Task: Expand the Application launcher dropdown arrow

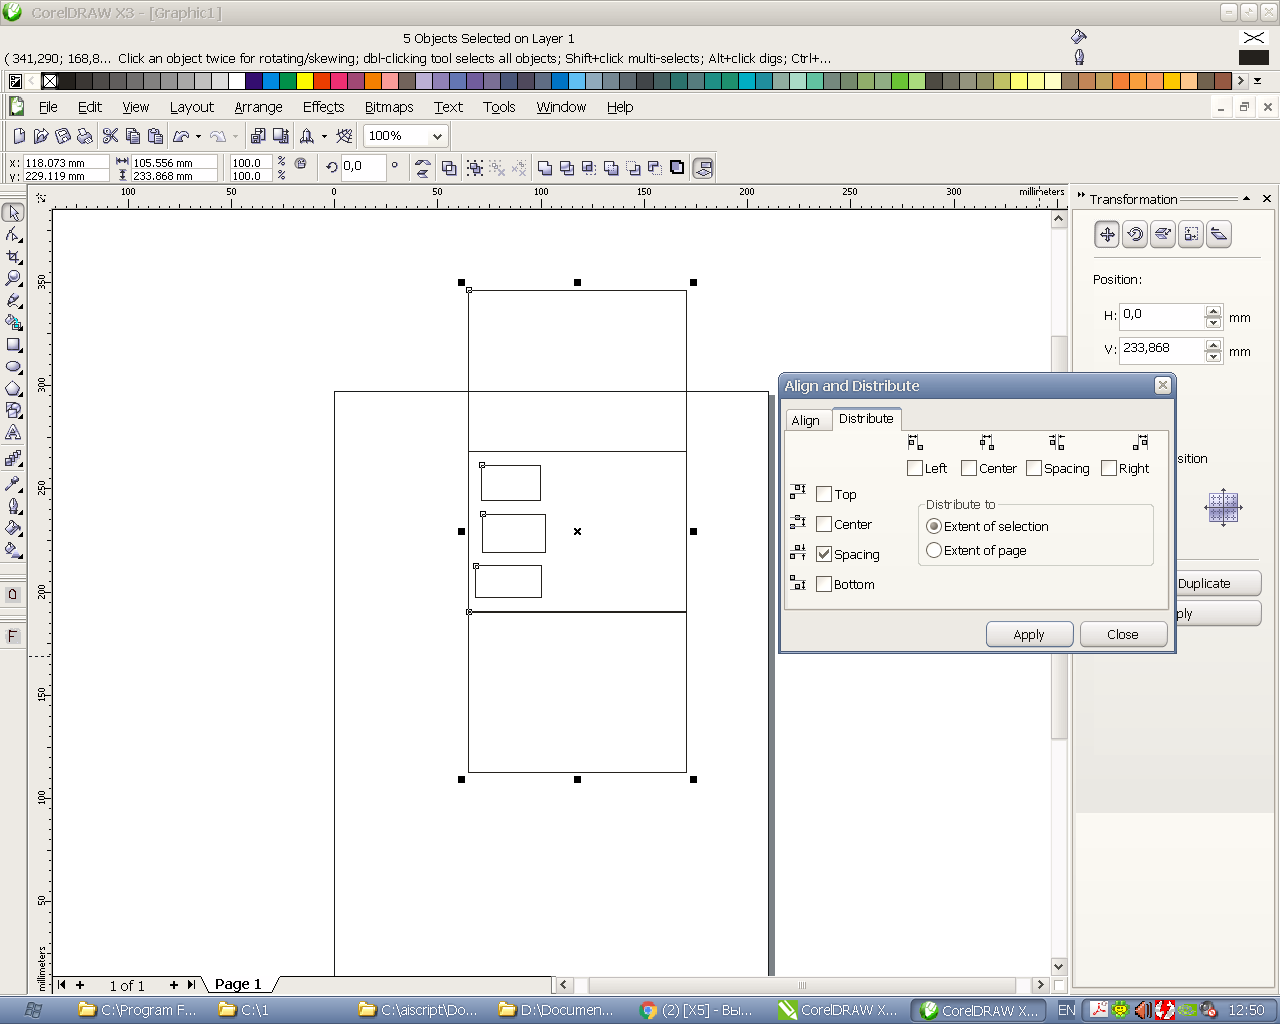Action: click(324, 136)
